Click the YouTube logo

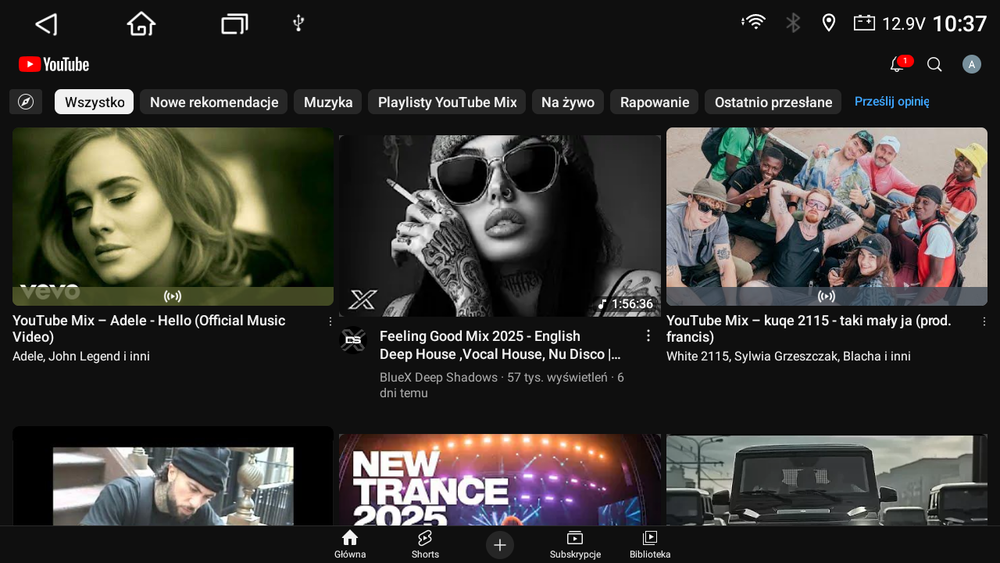54,64
